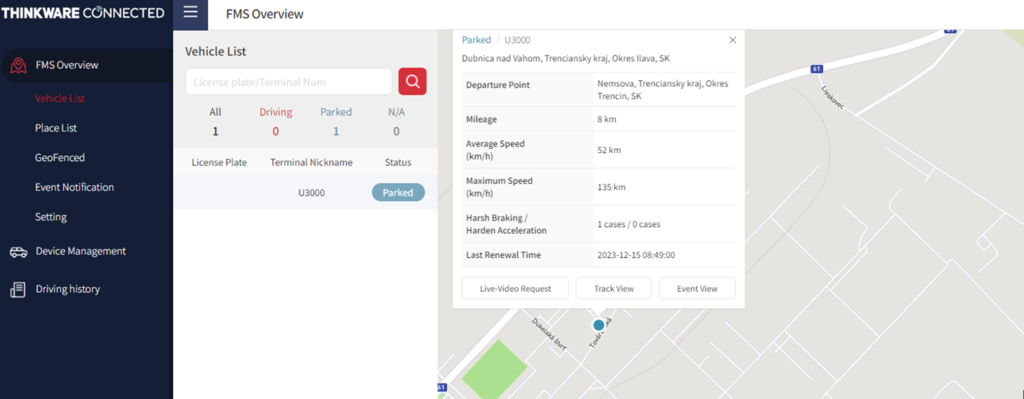
Task: Click the Track View button
Action: coord(614,288)
